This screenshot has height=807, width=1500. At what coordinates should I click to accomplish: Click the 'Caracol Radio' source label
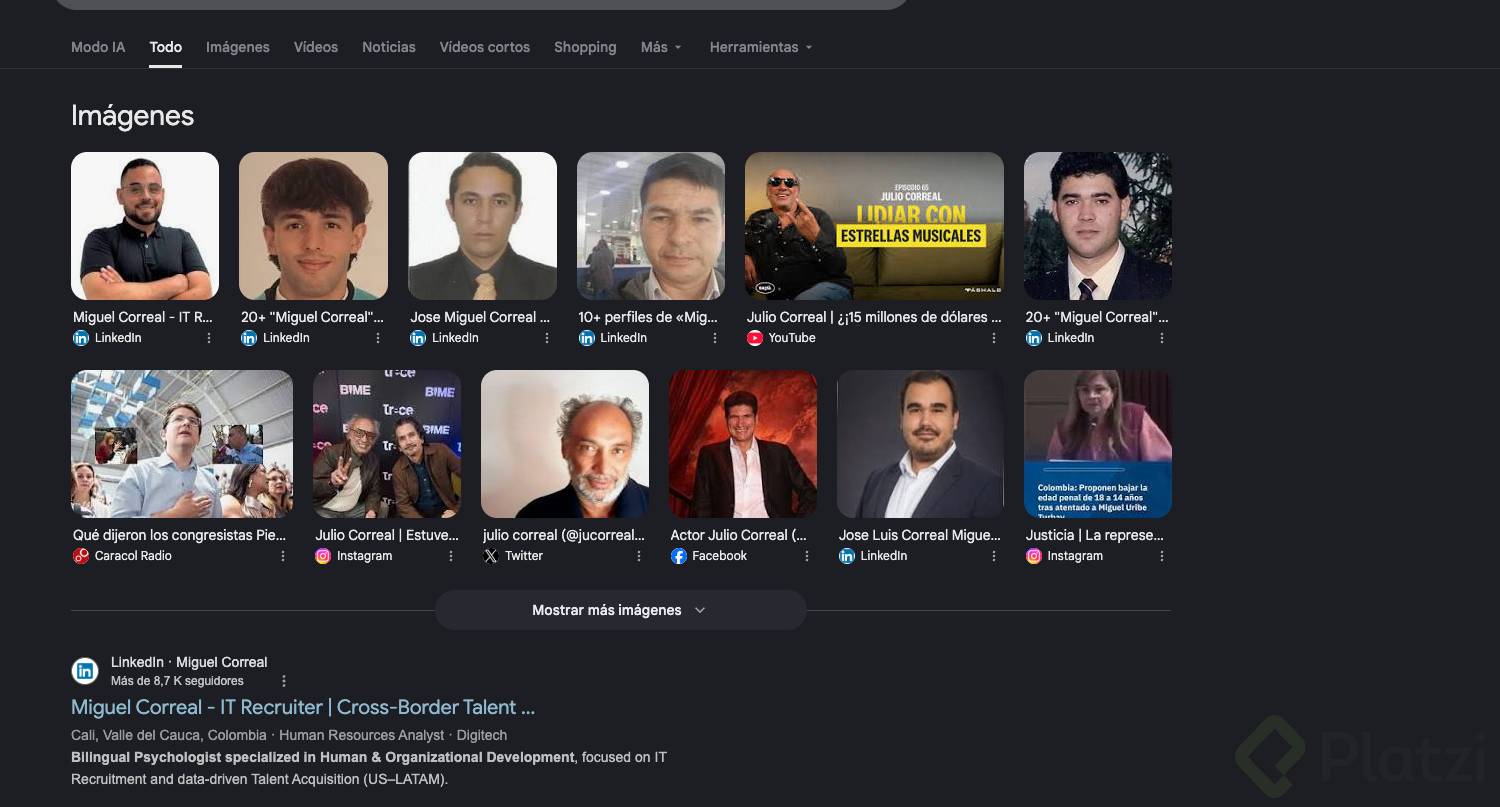(x=133, y=556)
